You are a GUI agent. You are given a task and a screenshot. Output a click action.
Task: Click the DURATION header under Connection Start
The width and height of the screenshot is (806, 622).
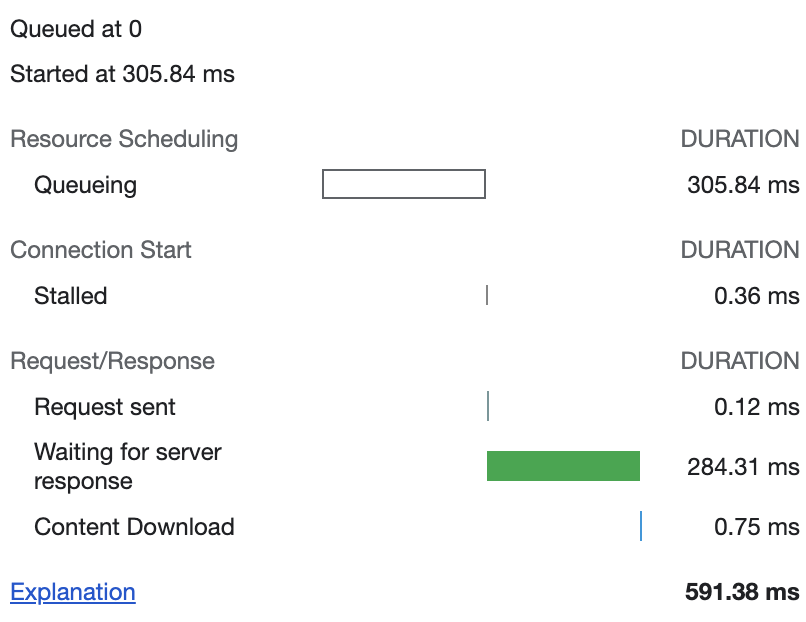click(740, 250)
